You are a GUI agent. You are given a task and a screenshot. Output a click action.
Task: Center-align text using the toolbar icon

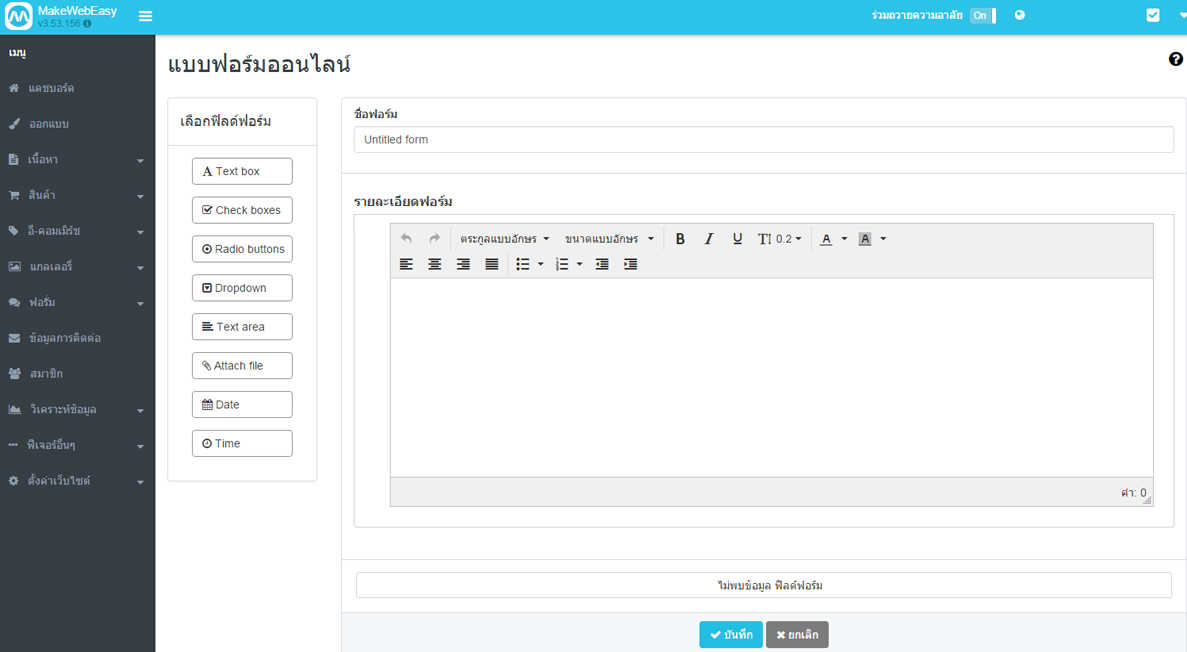tap(434, 264)
